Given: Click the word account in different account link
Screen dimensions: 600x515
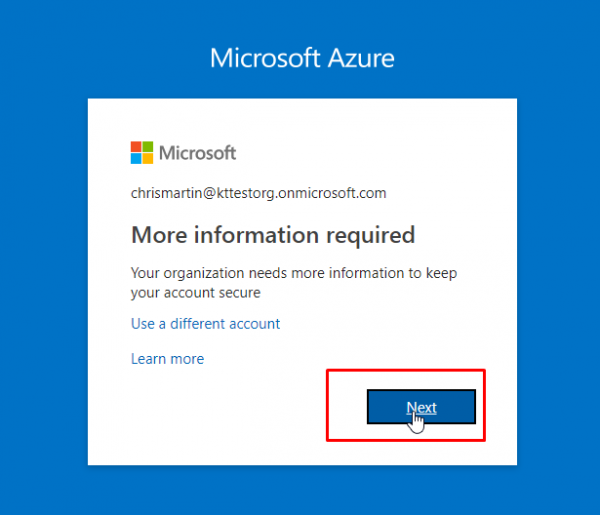Looking at the screenshot, I should click(x=255, y=324).
